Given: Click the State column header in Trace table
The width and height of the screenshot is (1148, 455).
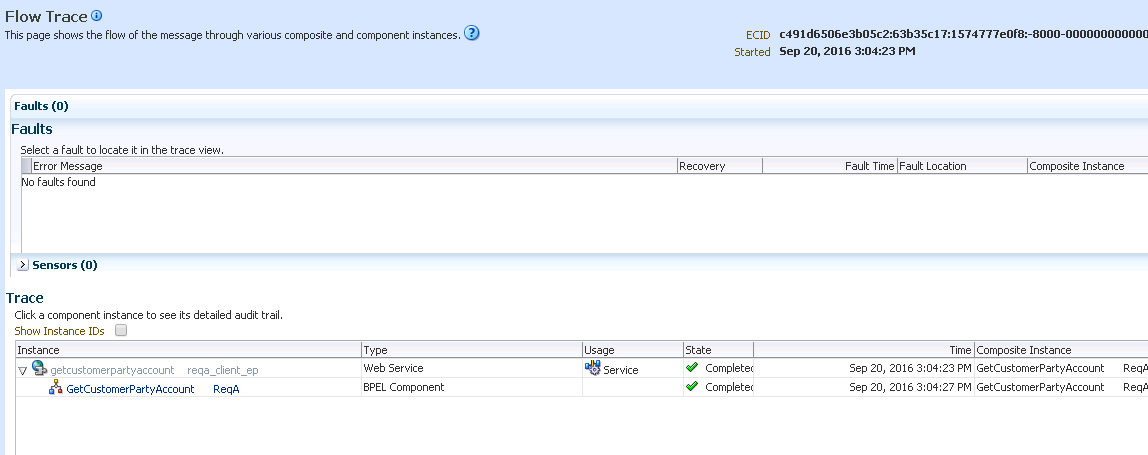Looking at the screenshot, I should [x=718, y=349].
